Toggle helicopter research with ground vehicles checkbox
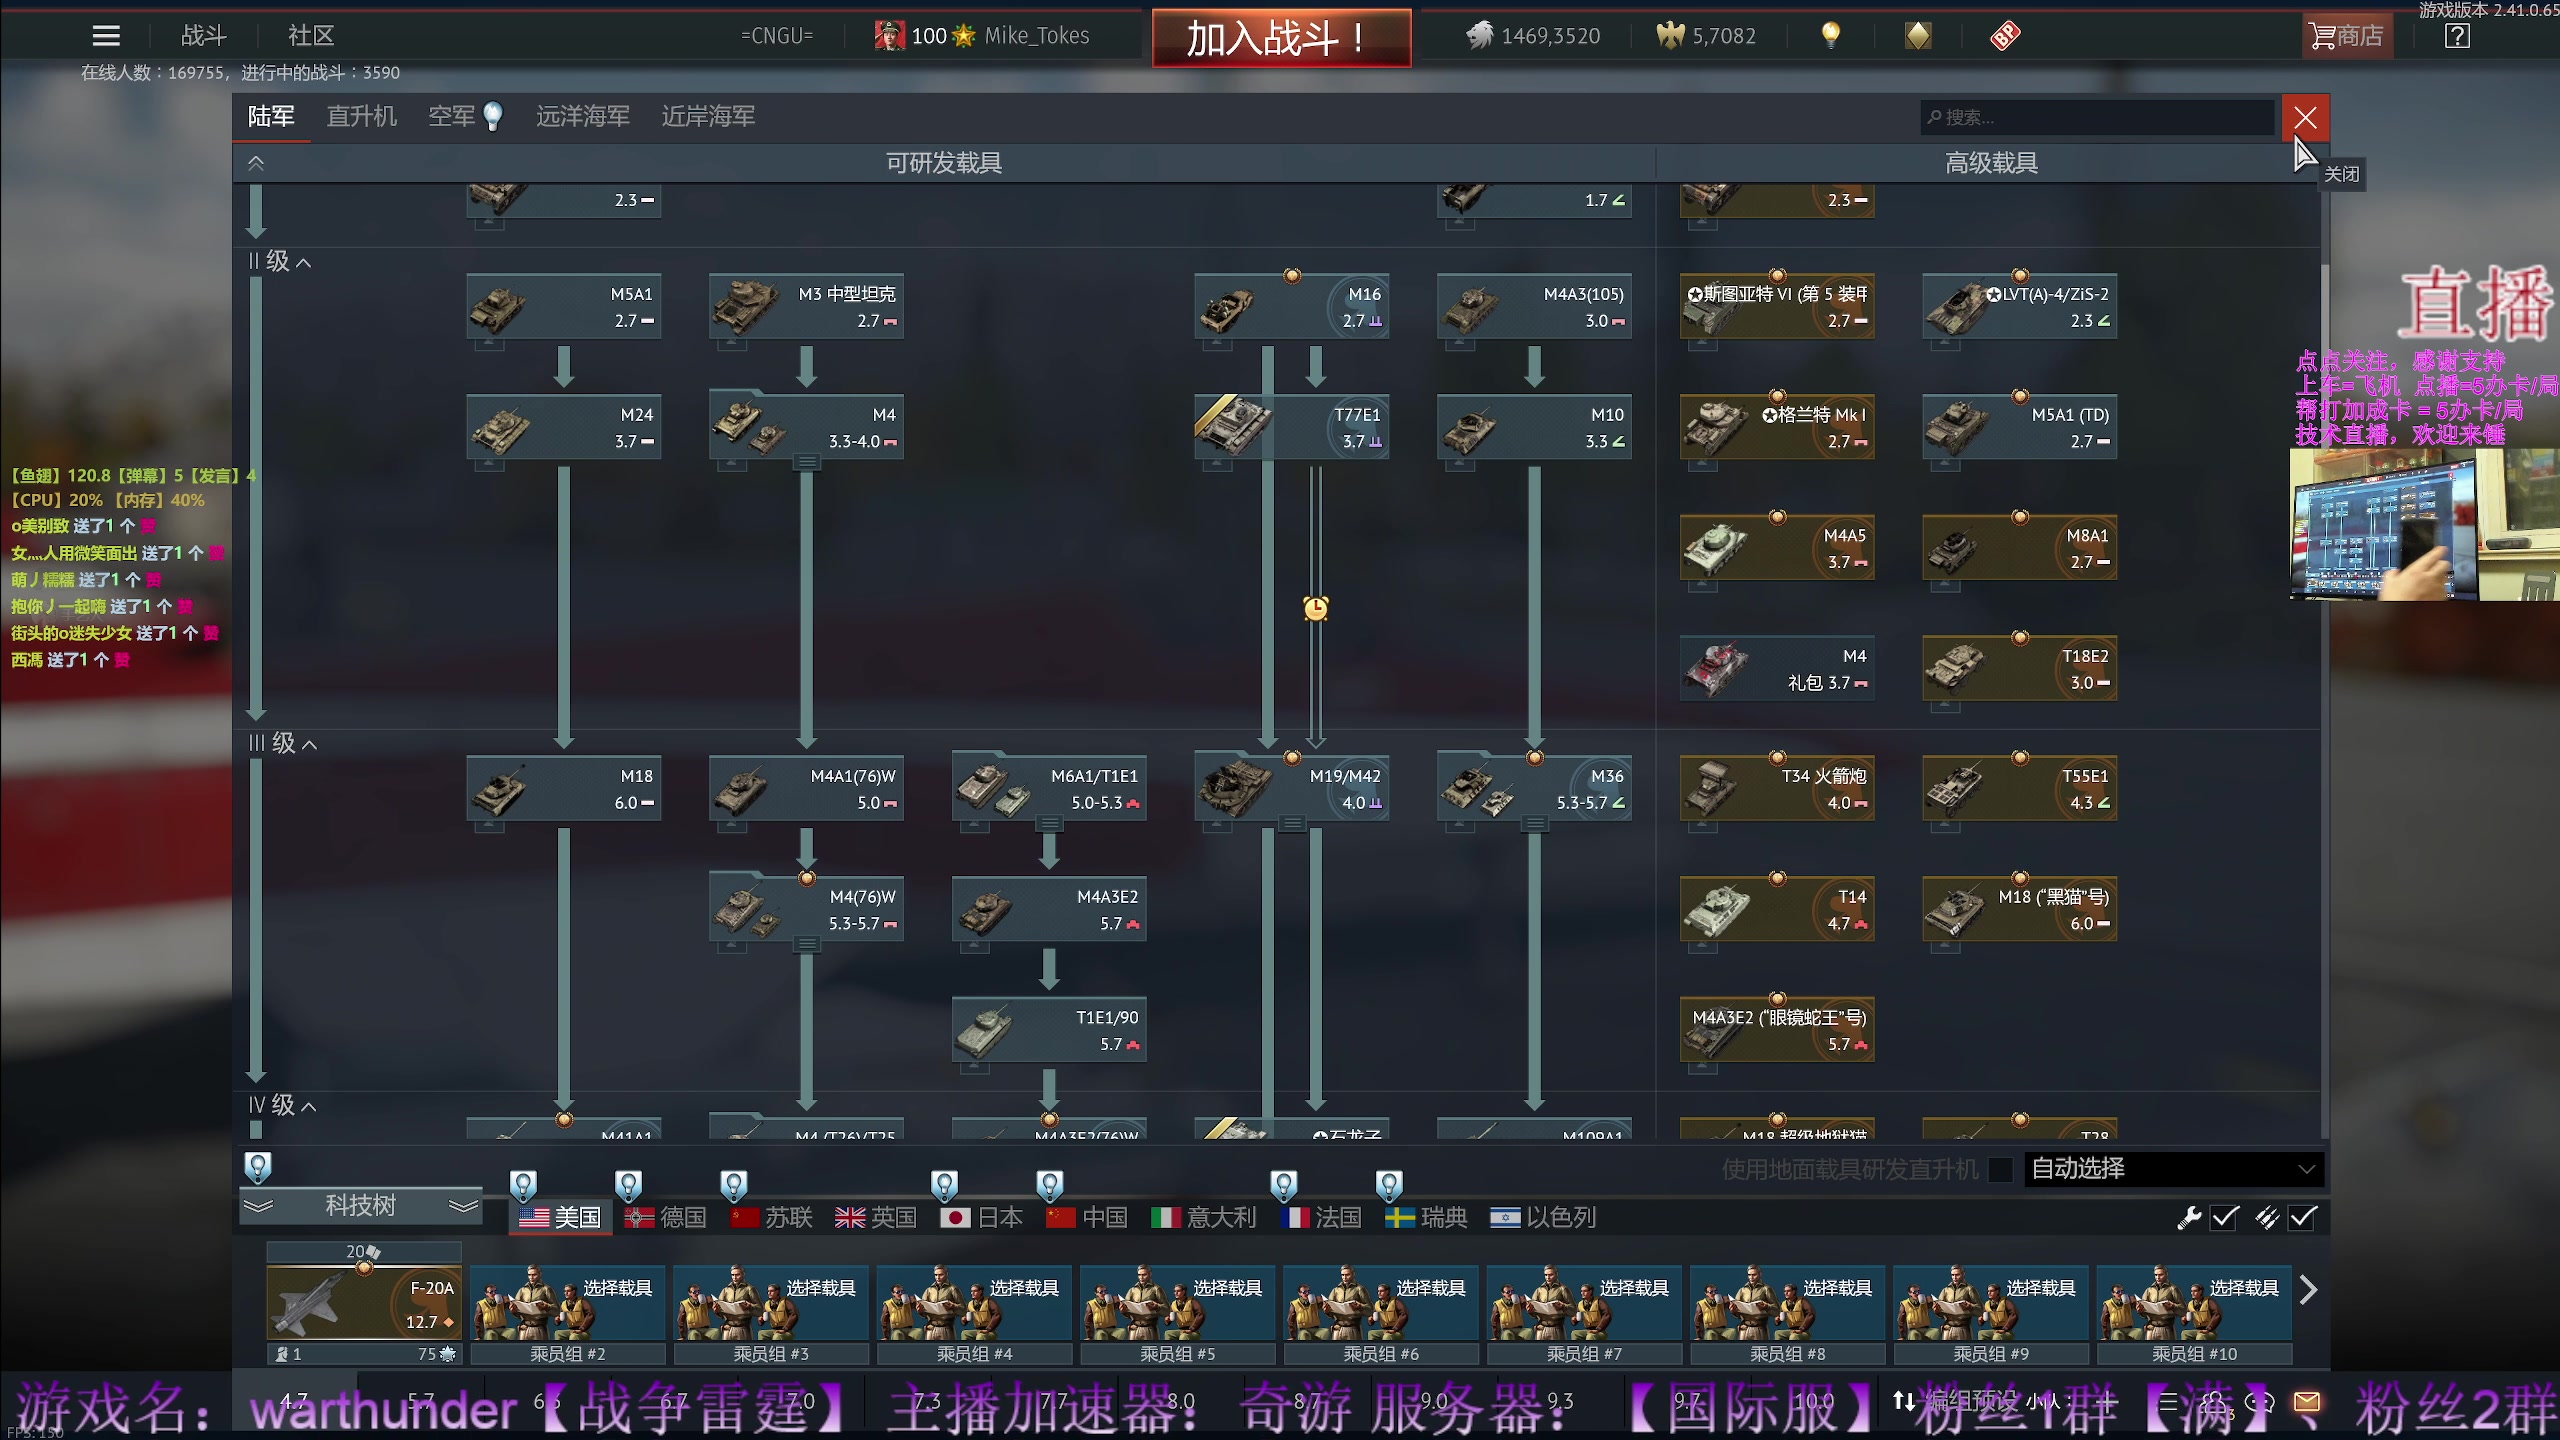The height and width of the screenshot is (1440, 2560). [2000, 1169]
